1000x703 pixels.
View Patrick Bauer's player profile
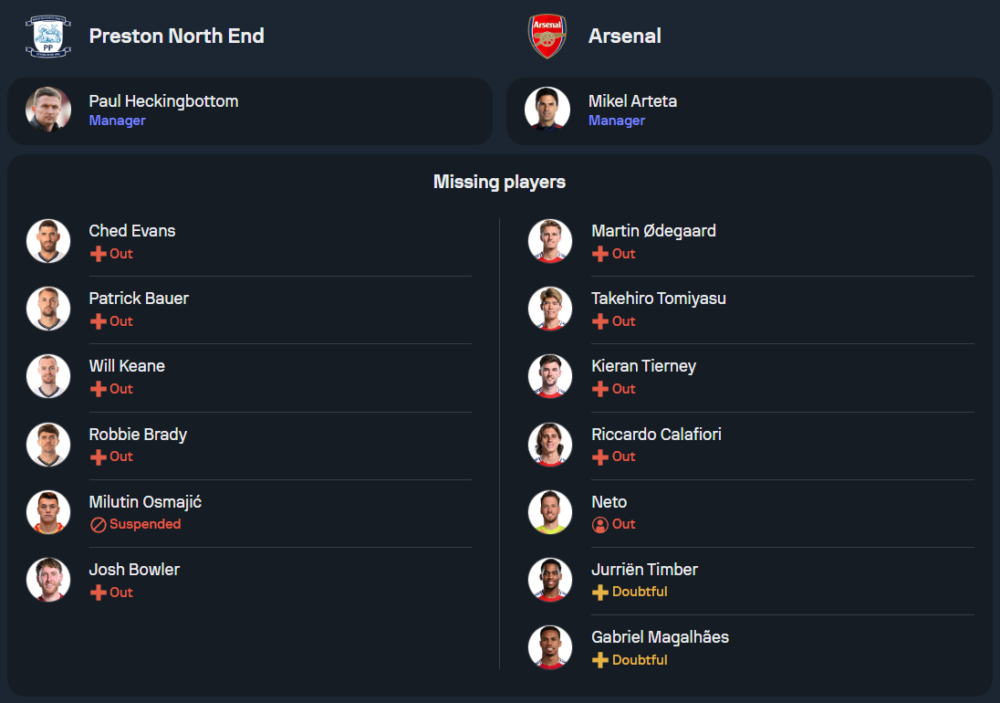[138, 298]
